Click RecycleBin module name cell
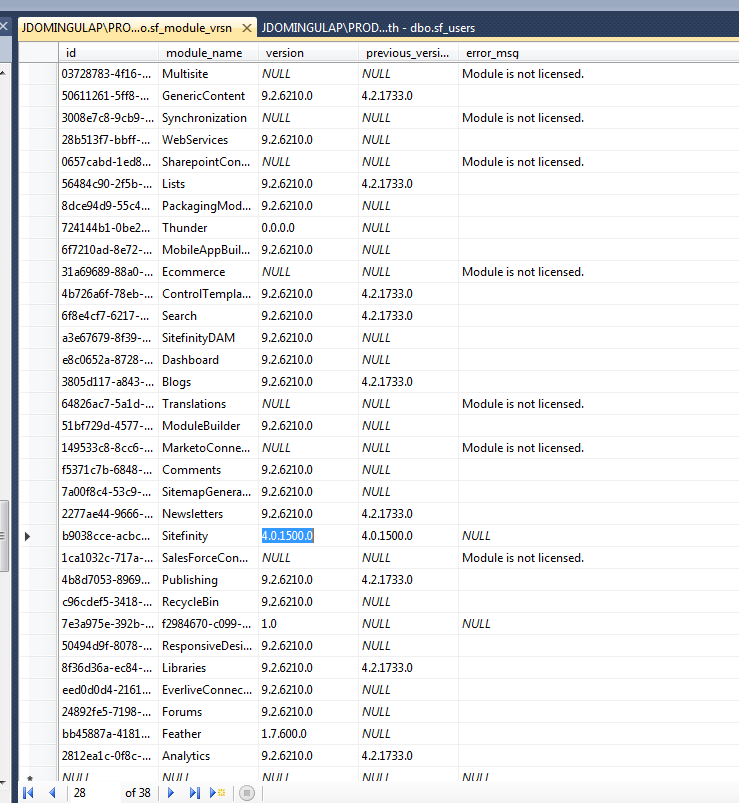The image size is (739, 803). 208,602
